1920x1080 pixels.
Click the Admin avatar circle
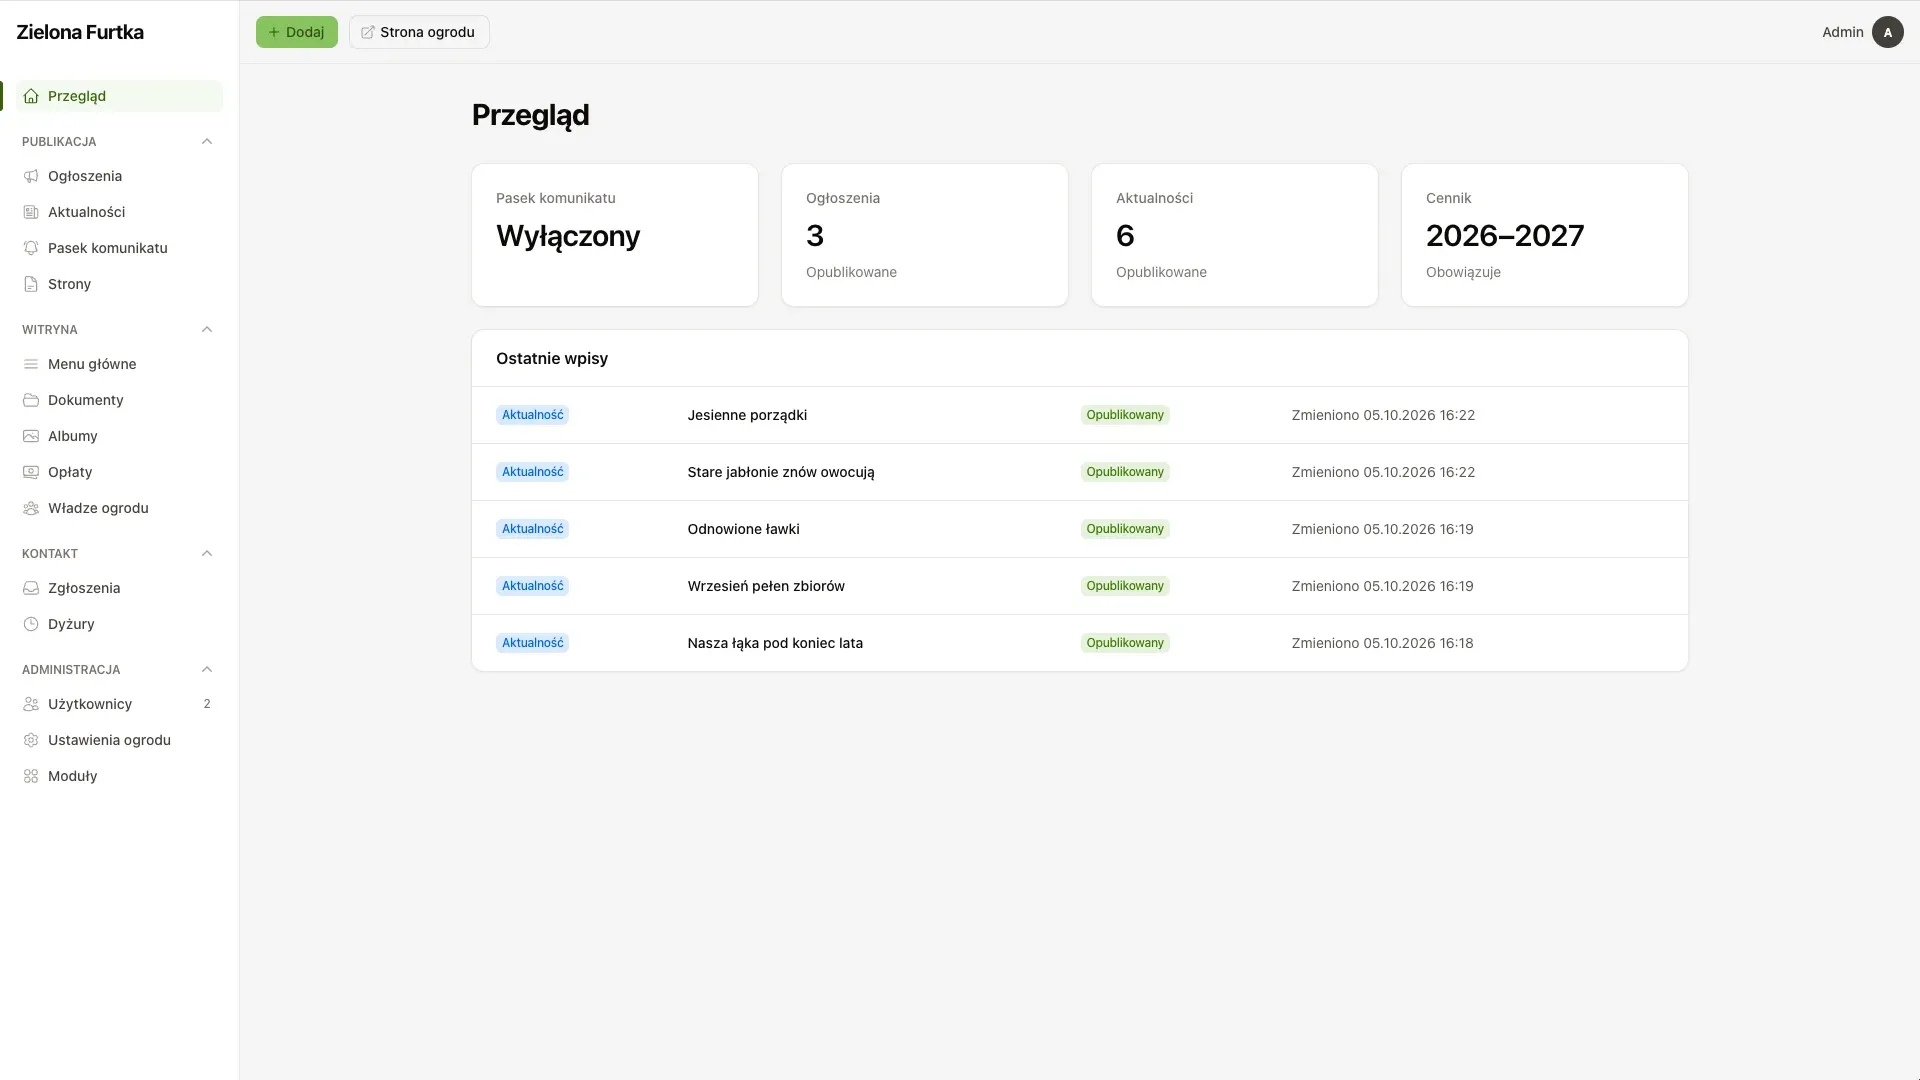pyautogui.click(x=1887, y=32)
